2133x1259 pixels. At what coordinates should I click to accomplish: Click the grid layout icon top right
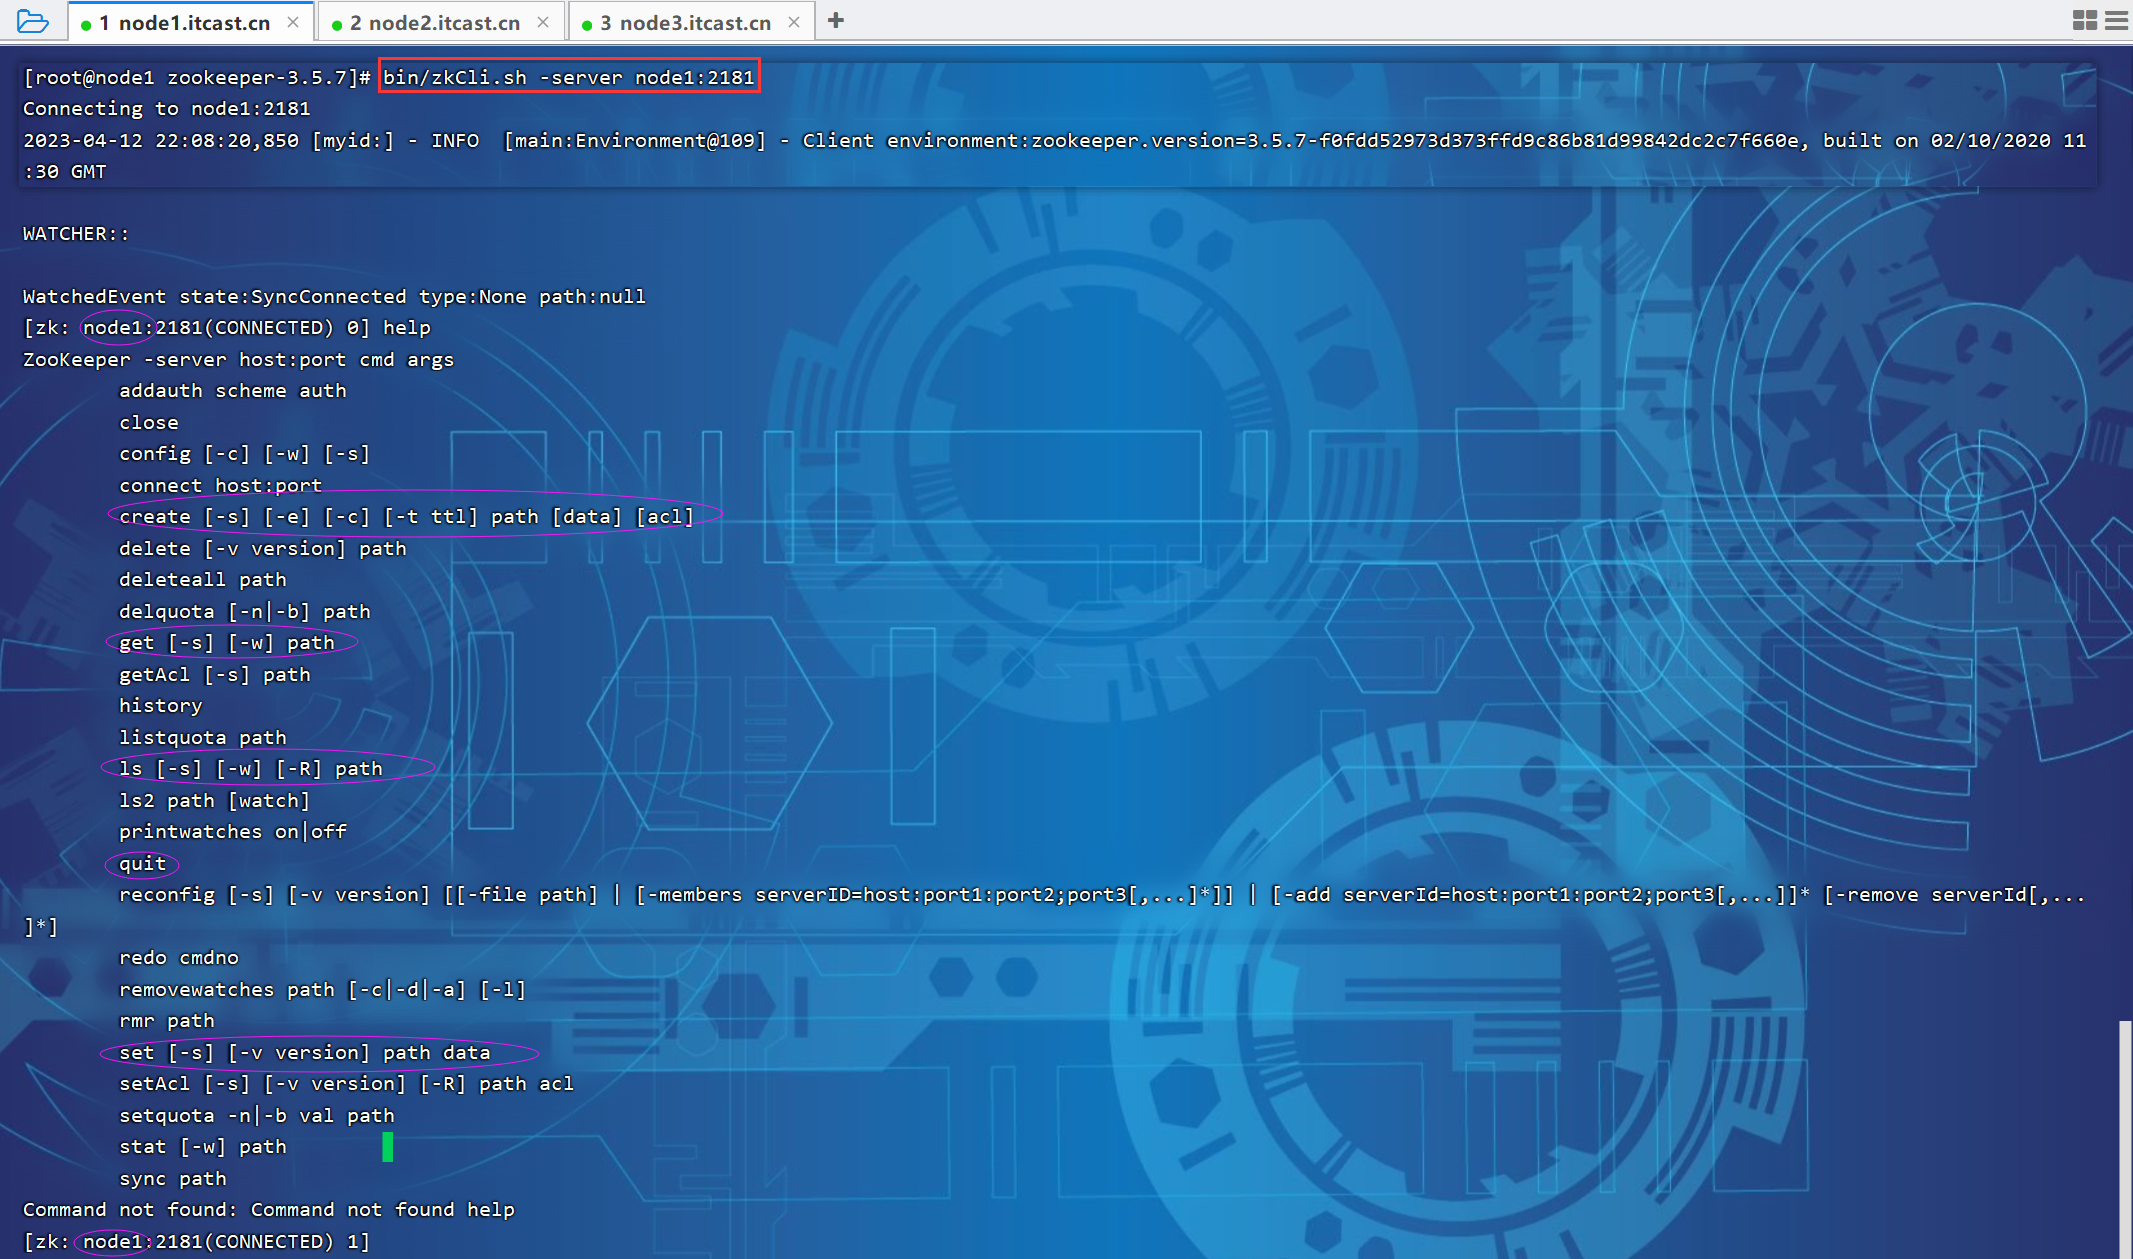[2085, 19]
